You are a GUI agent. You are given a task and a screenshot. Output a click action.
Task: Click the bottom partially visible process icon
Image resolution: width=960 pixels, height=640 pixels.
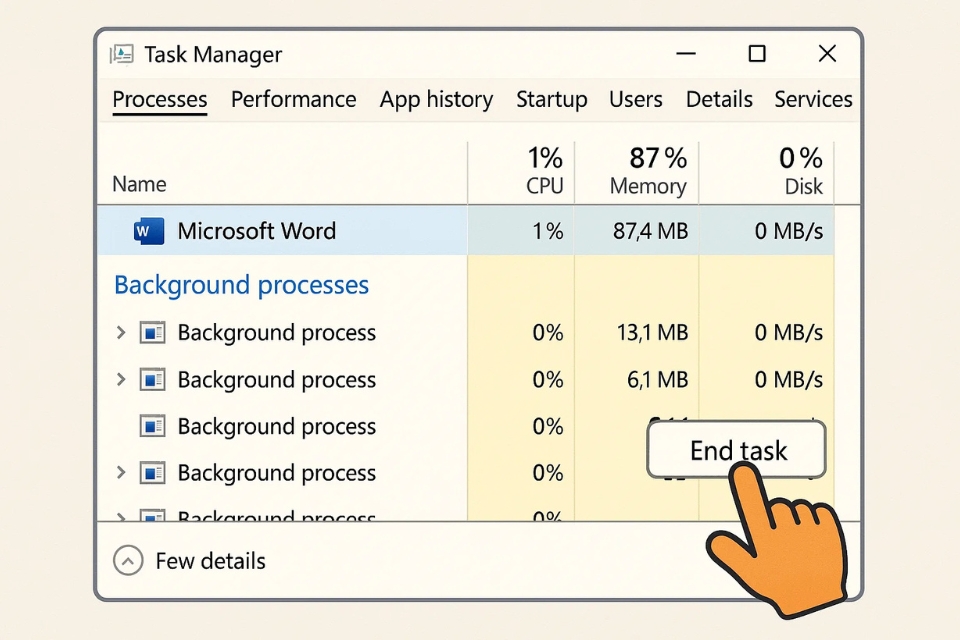153,516
